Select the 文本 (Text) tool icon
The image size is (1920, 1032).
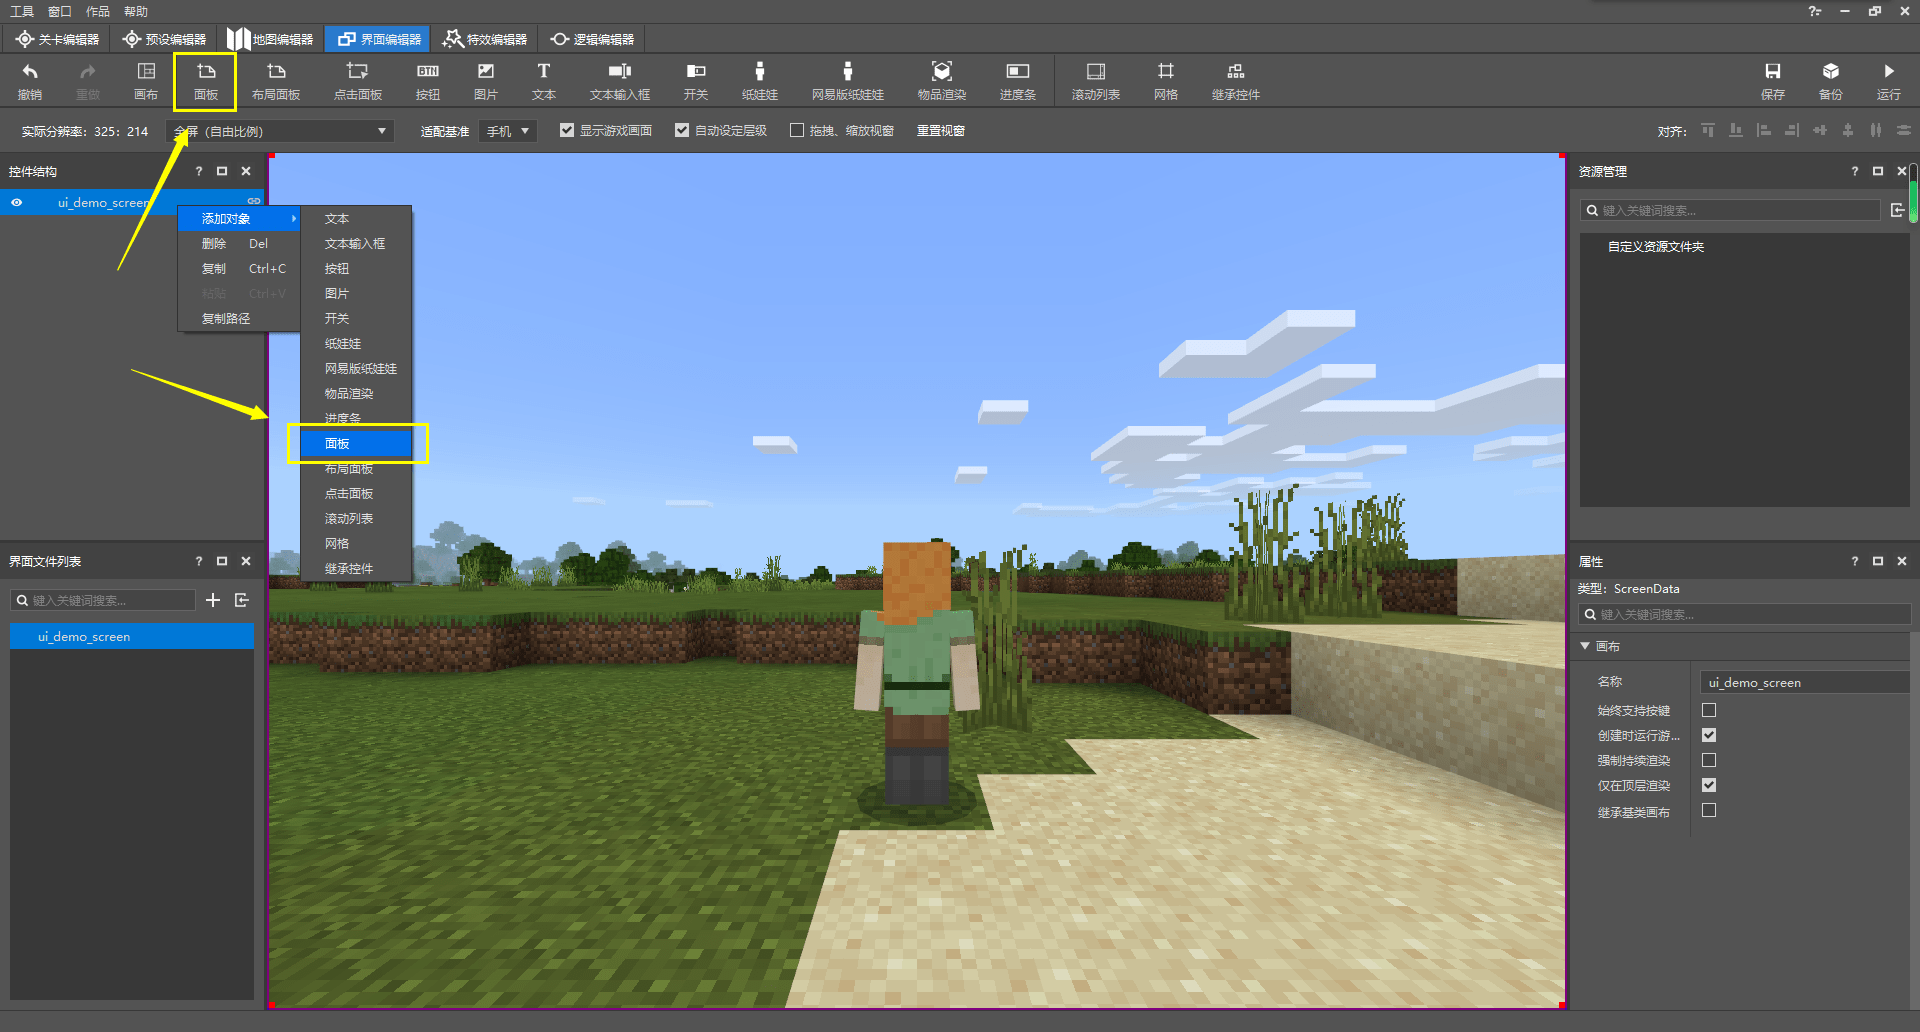click(x=543, y=81)
